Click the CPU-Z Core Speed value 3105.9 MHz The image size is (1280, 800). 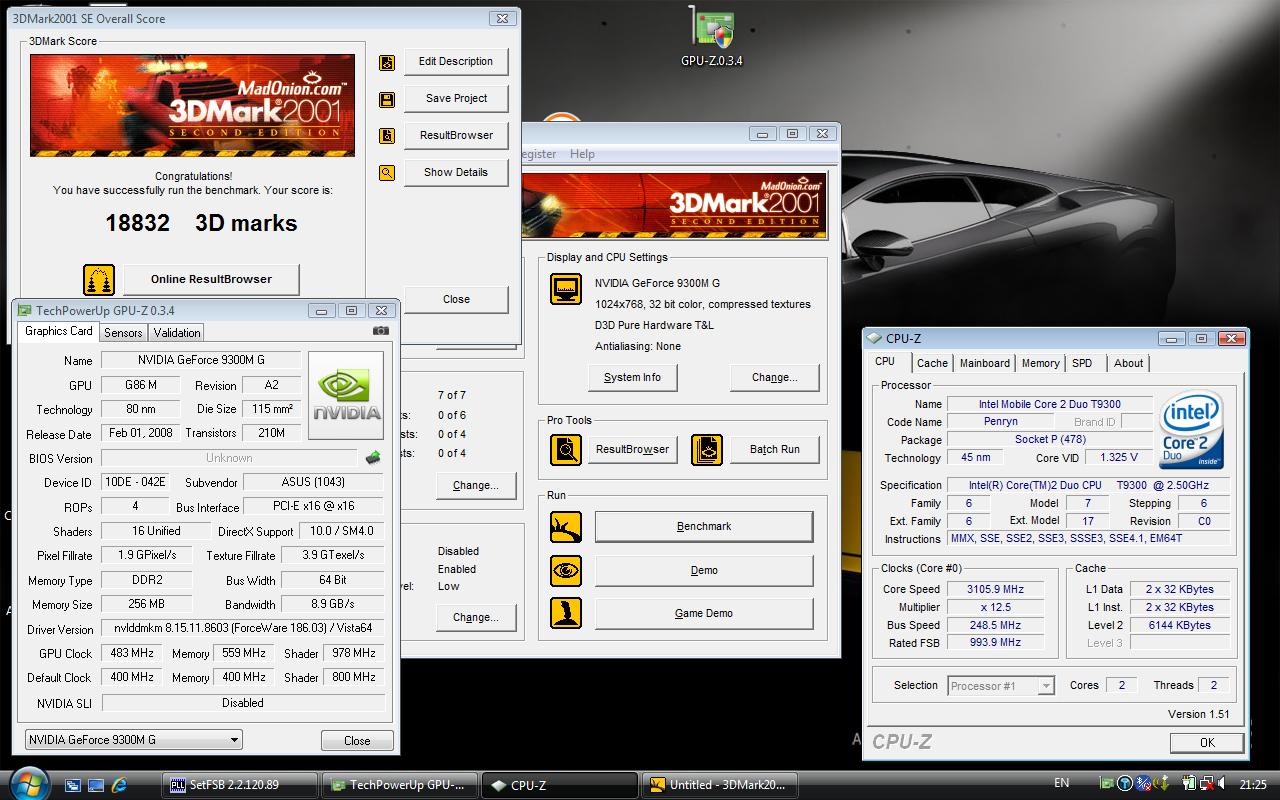[x=996, y=589]
